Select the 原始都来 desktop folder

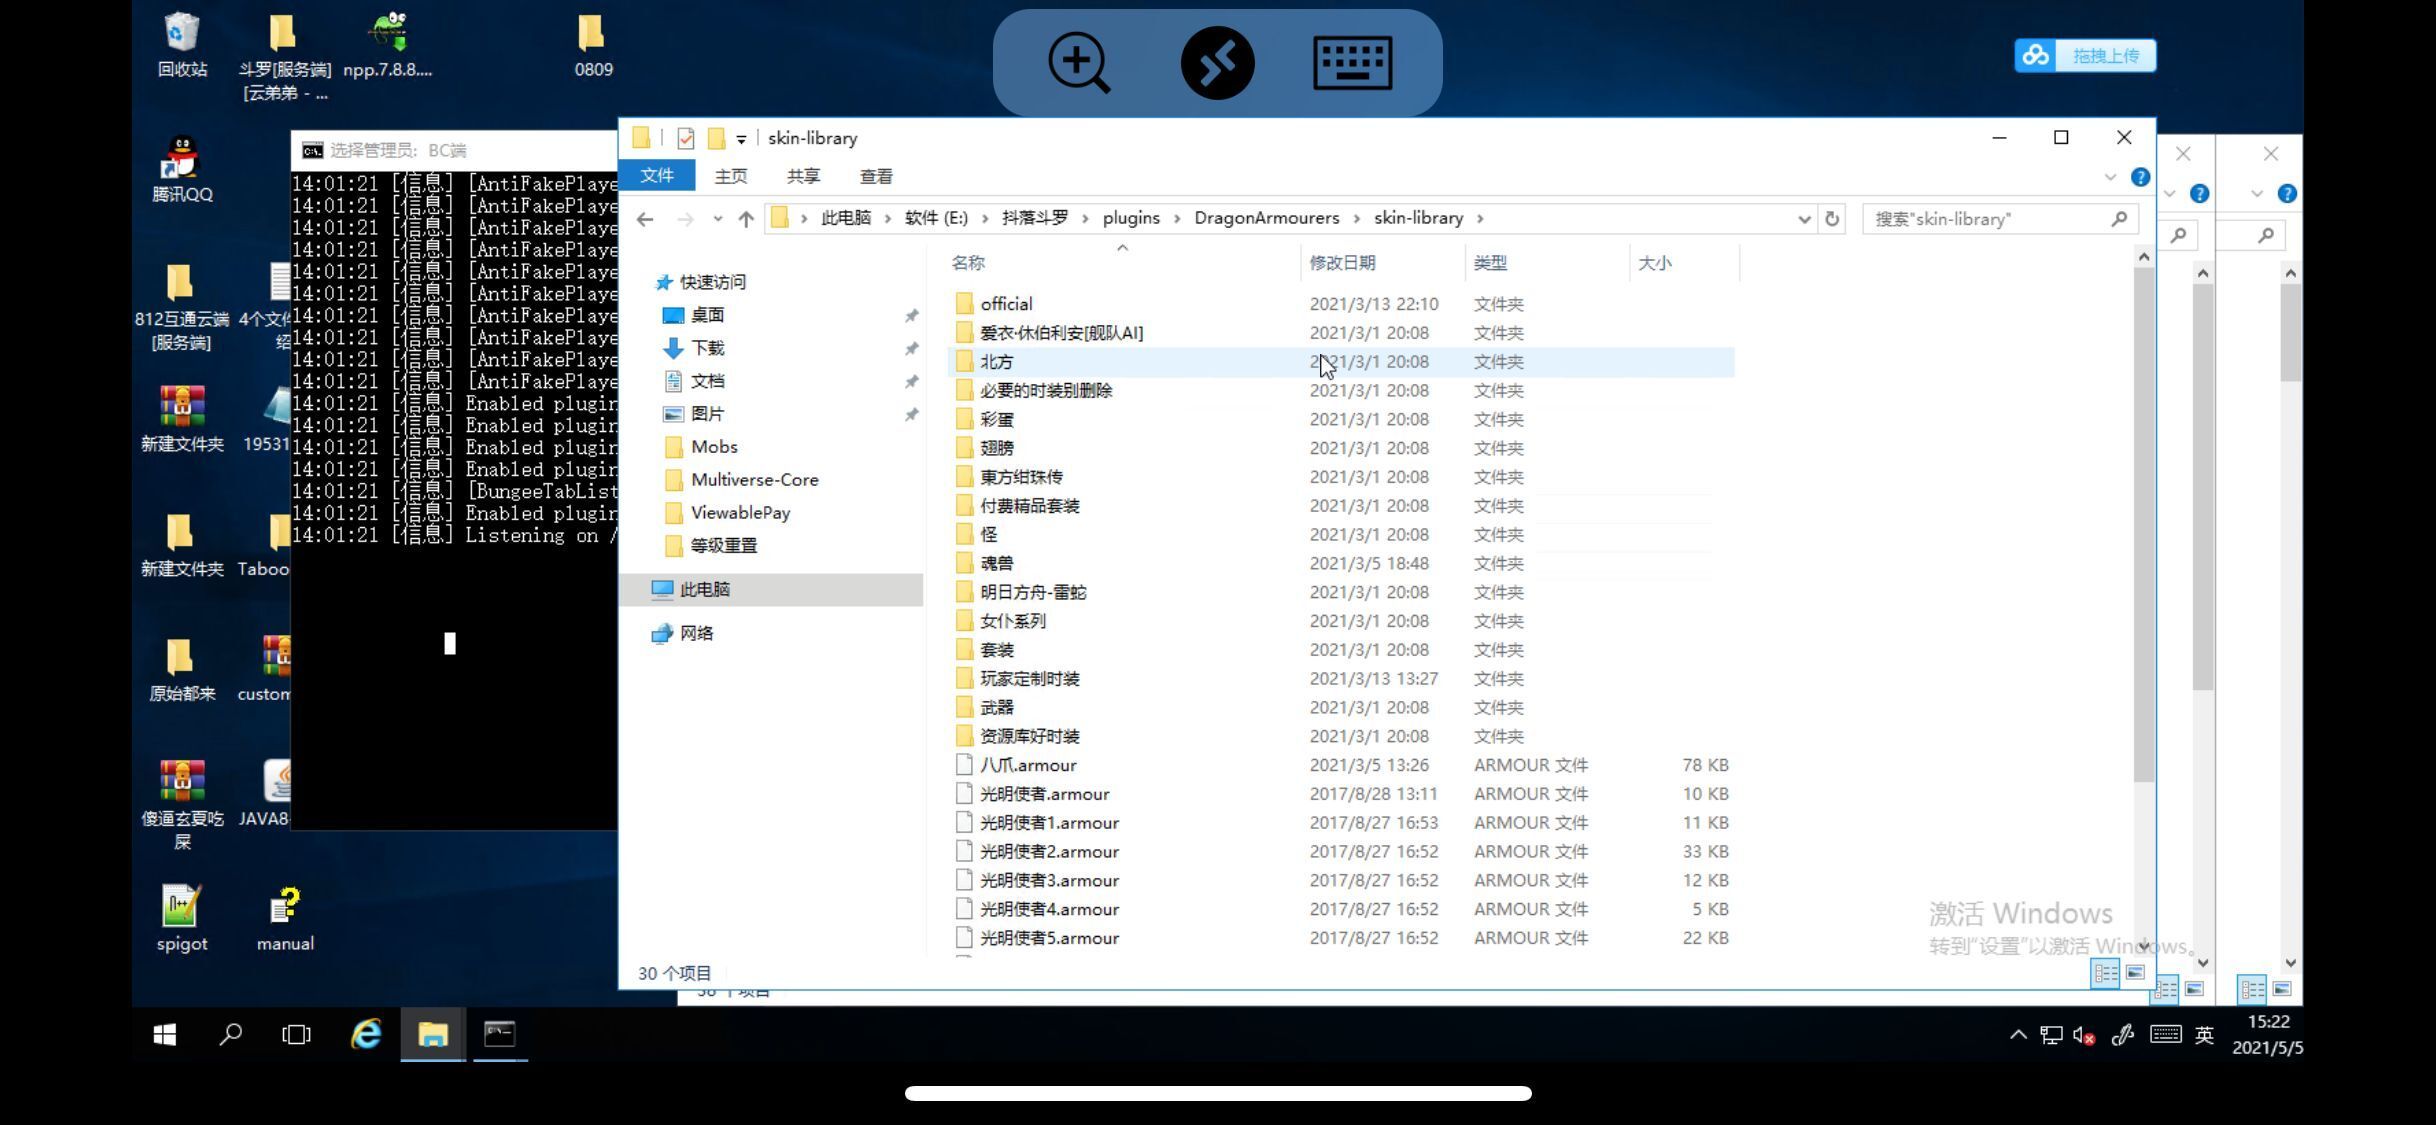(182, 670)
